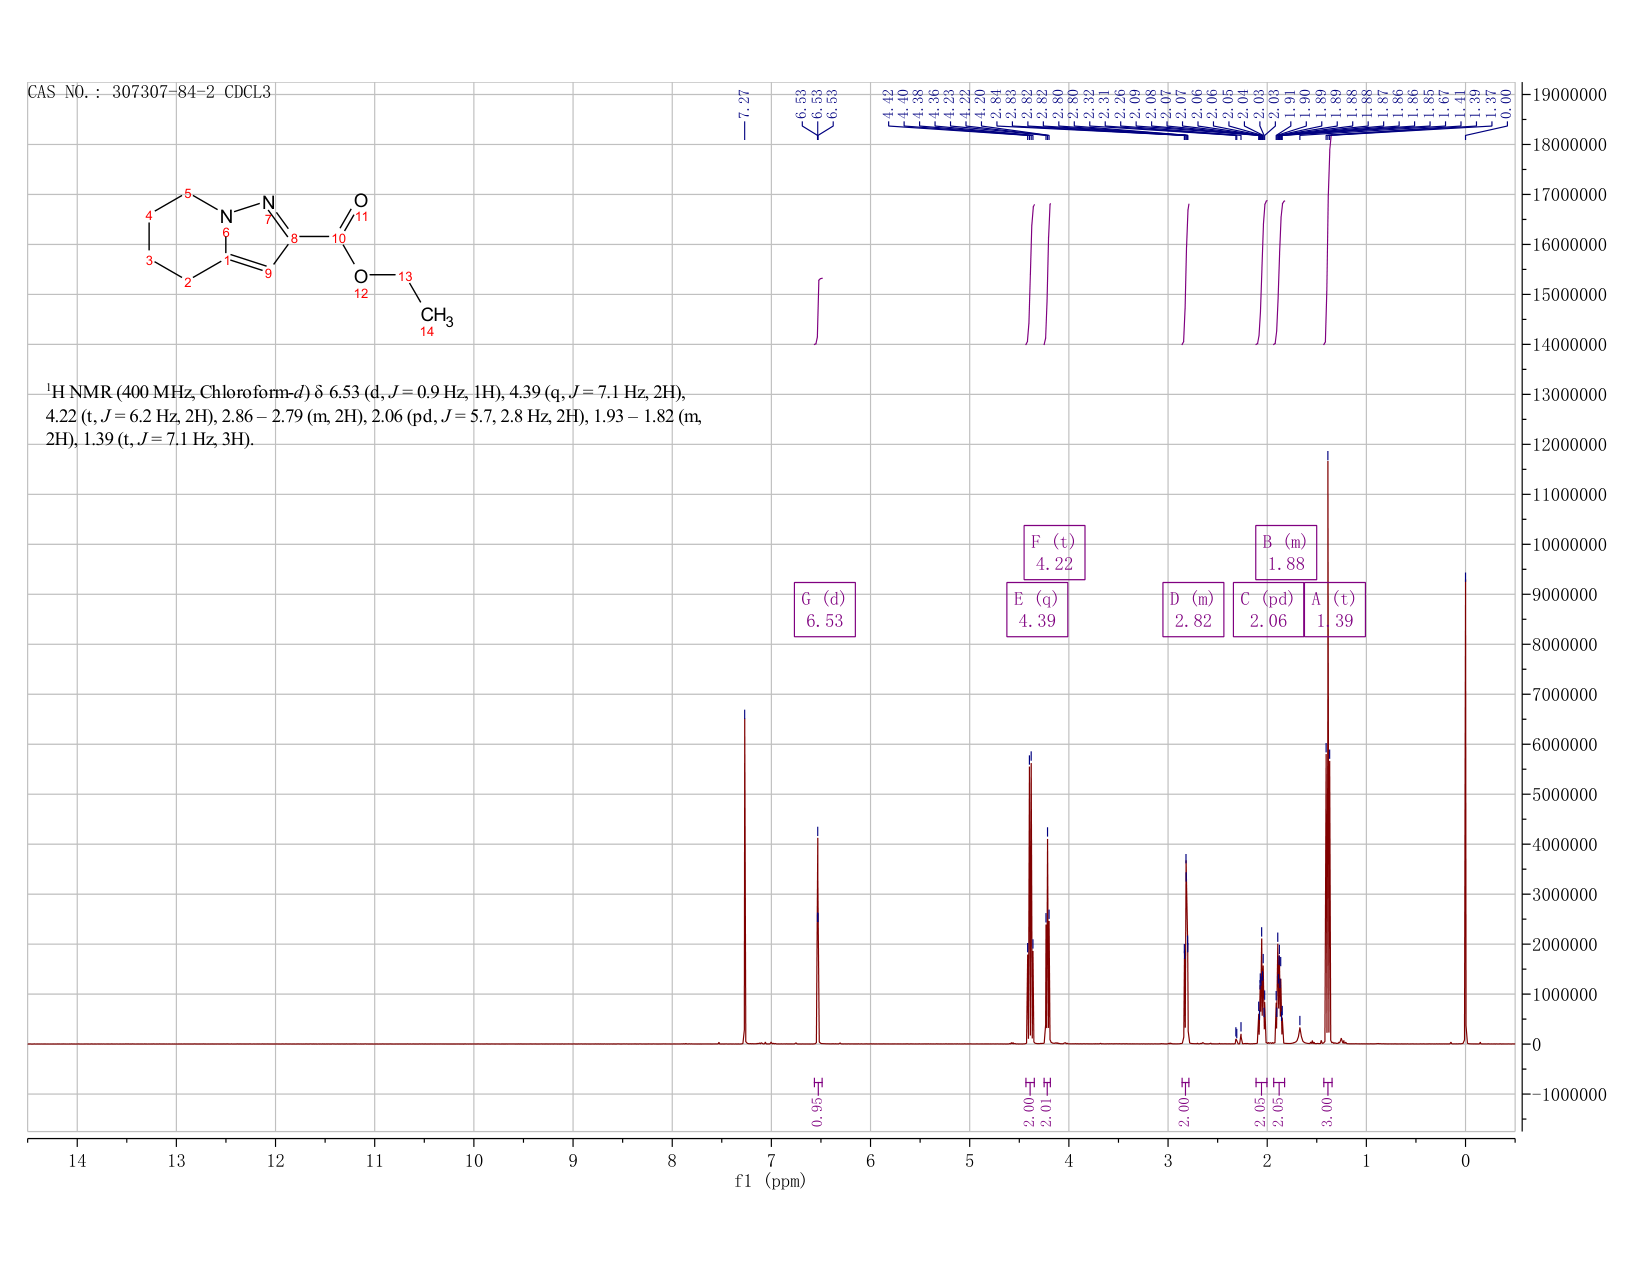Click the N atom labeled 6

[x=226, y=216]
